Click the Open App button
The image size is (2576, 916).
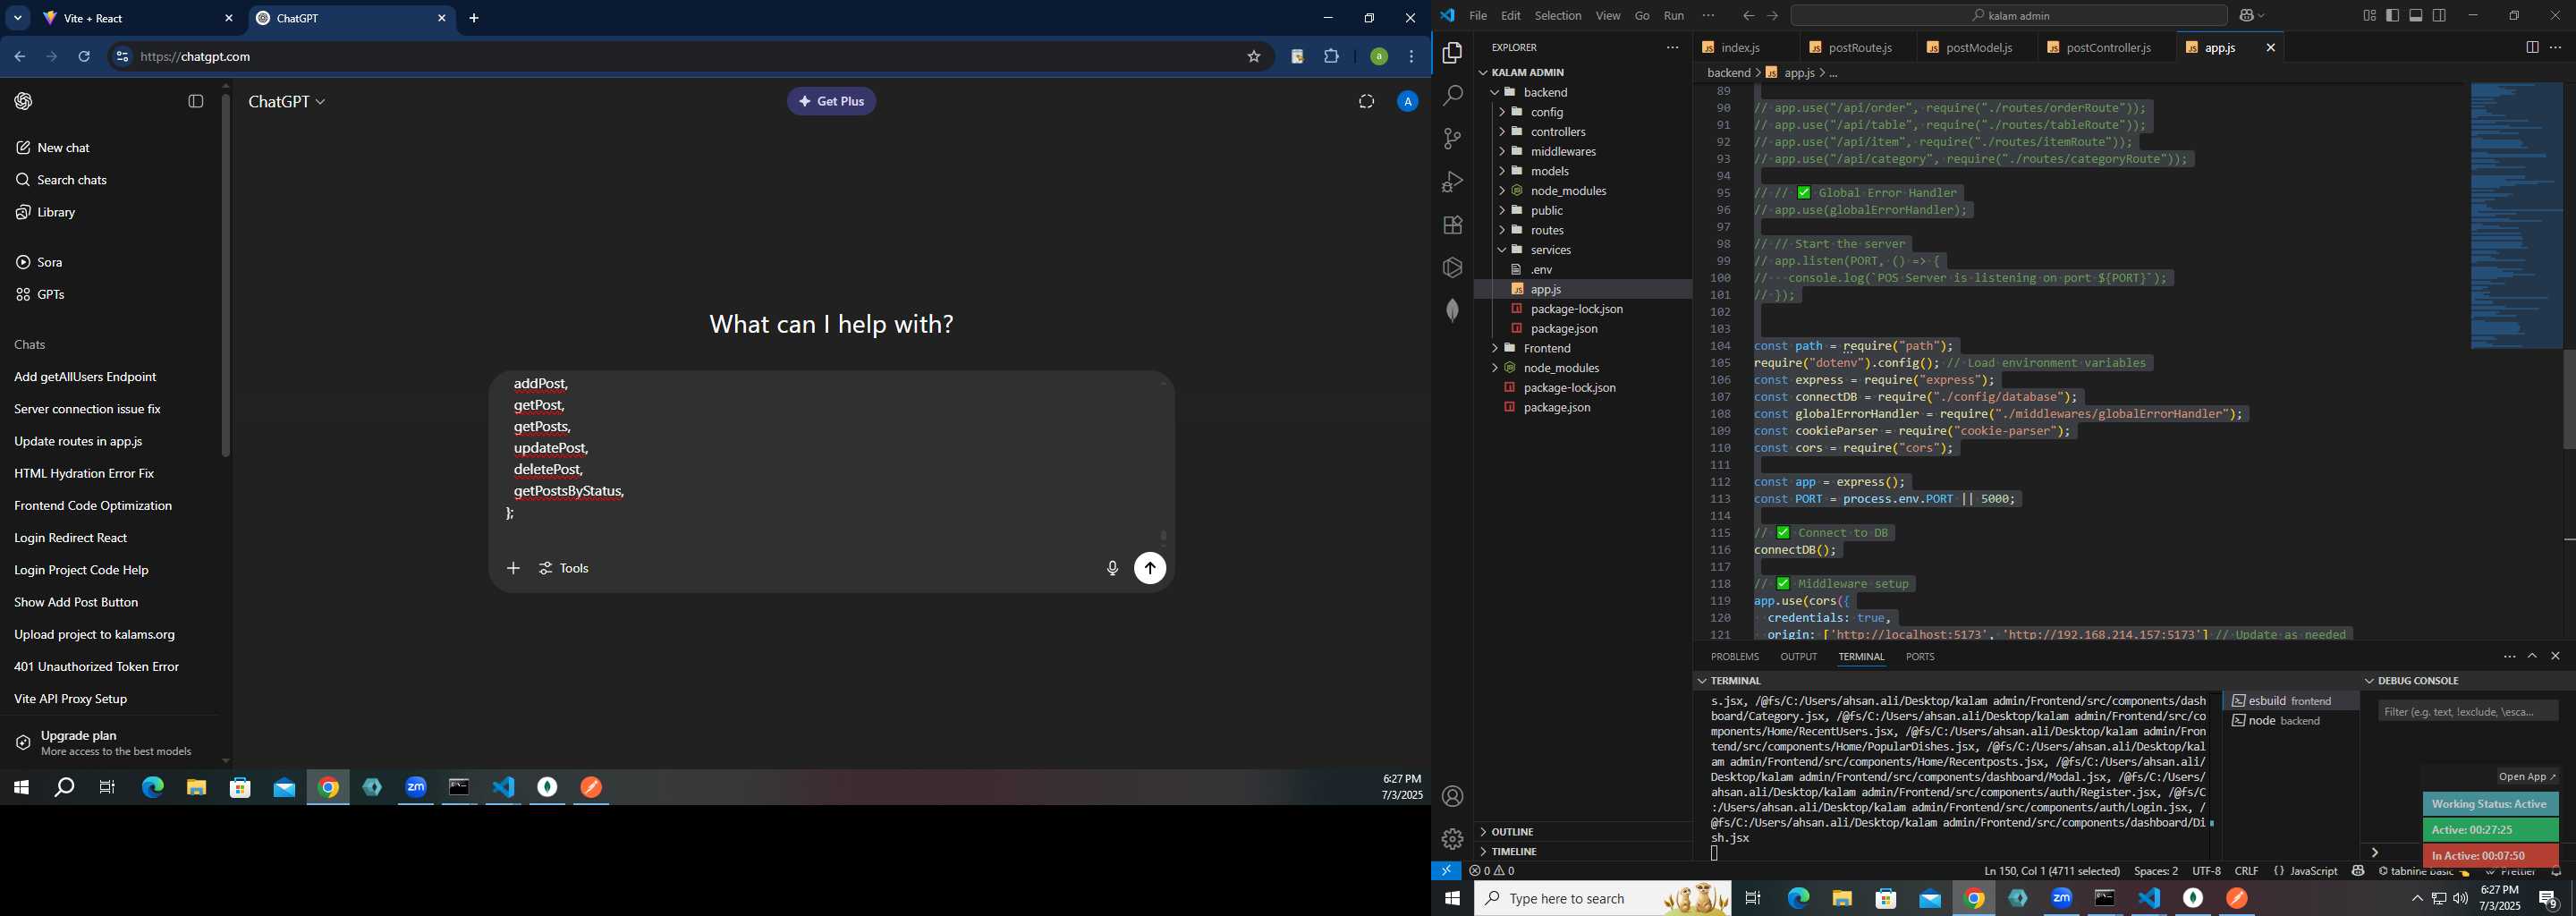[x=2526, y=777]
